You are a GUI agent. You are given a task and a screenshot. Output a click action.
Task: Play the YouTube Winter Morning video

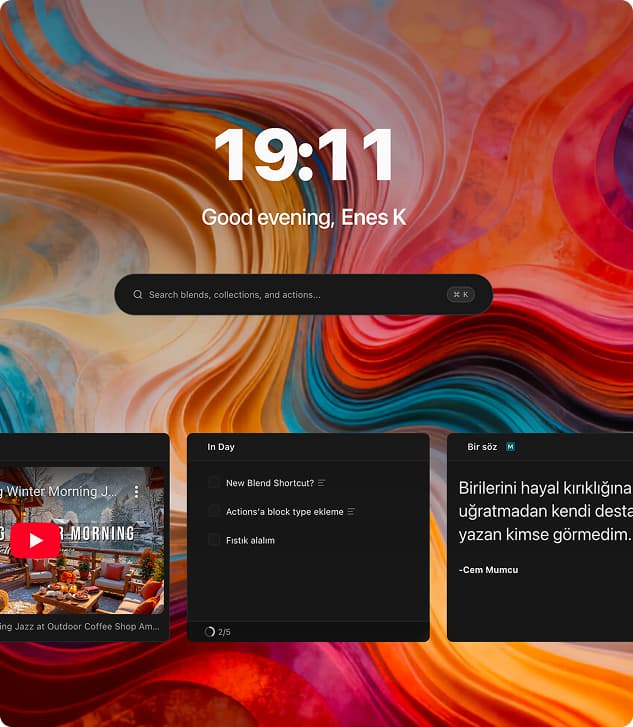click(35, 540)
